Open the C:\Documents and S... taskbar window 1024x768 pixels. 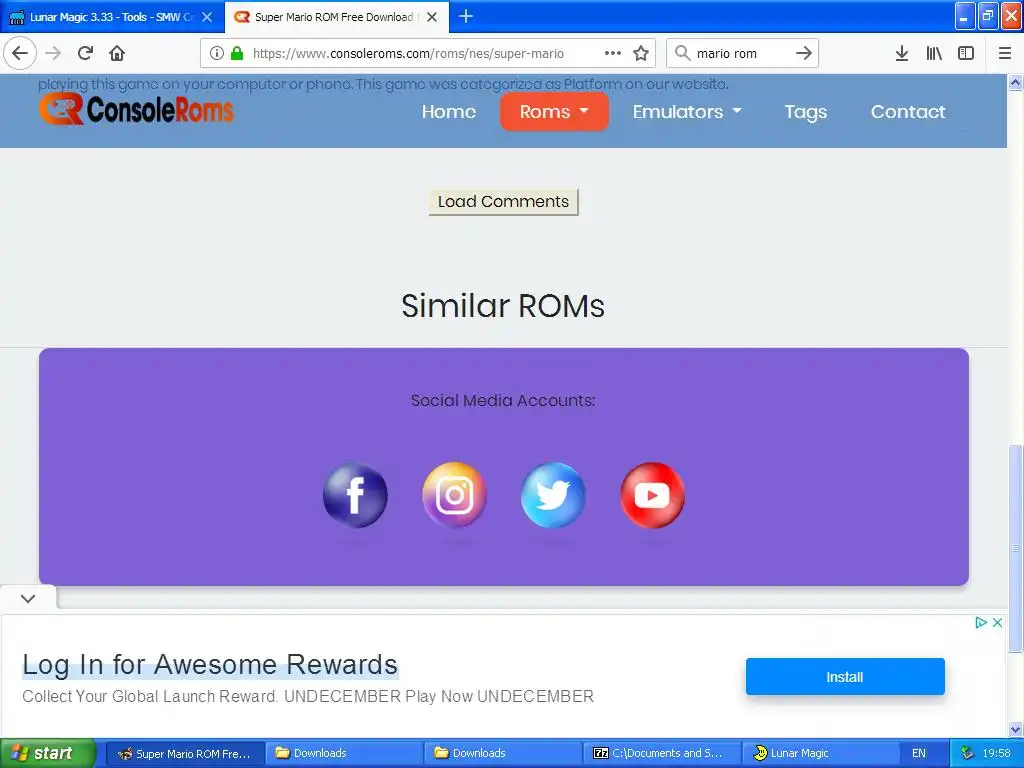coord(662,754)
